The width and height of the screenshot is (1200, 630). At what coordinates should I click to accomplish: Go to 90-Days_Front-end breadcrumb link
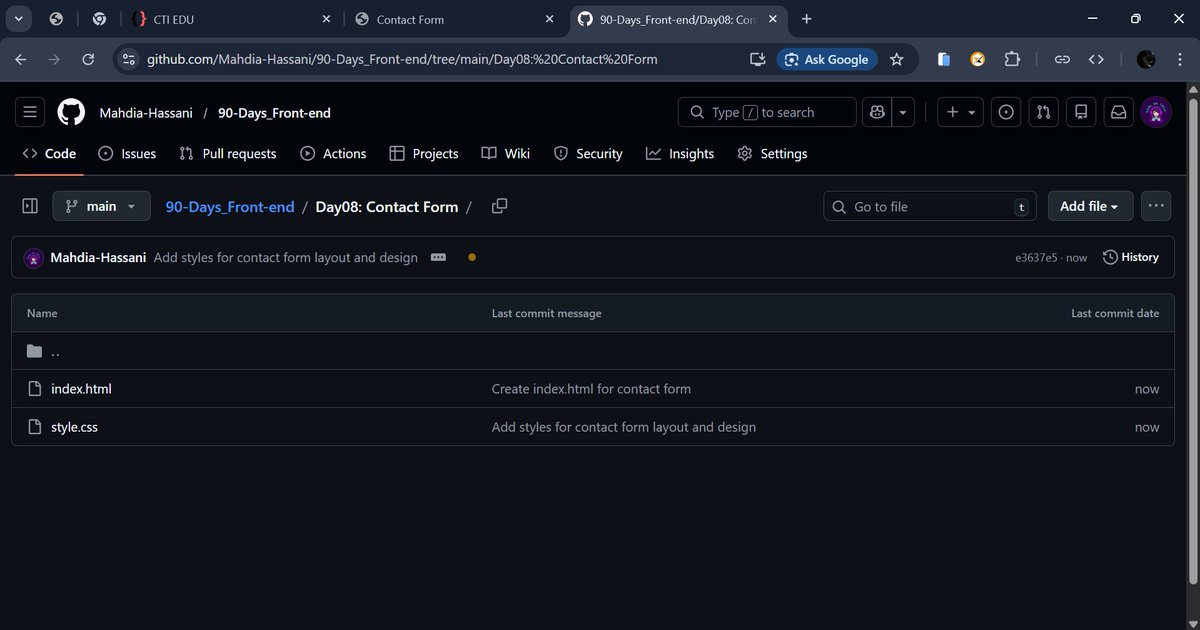pyautogui.click(x=230, y=207)
